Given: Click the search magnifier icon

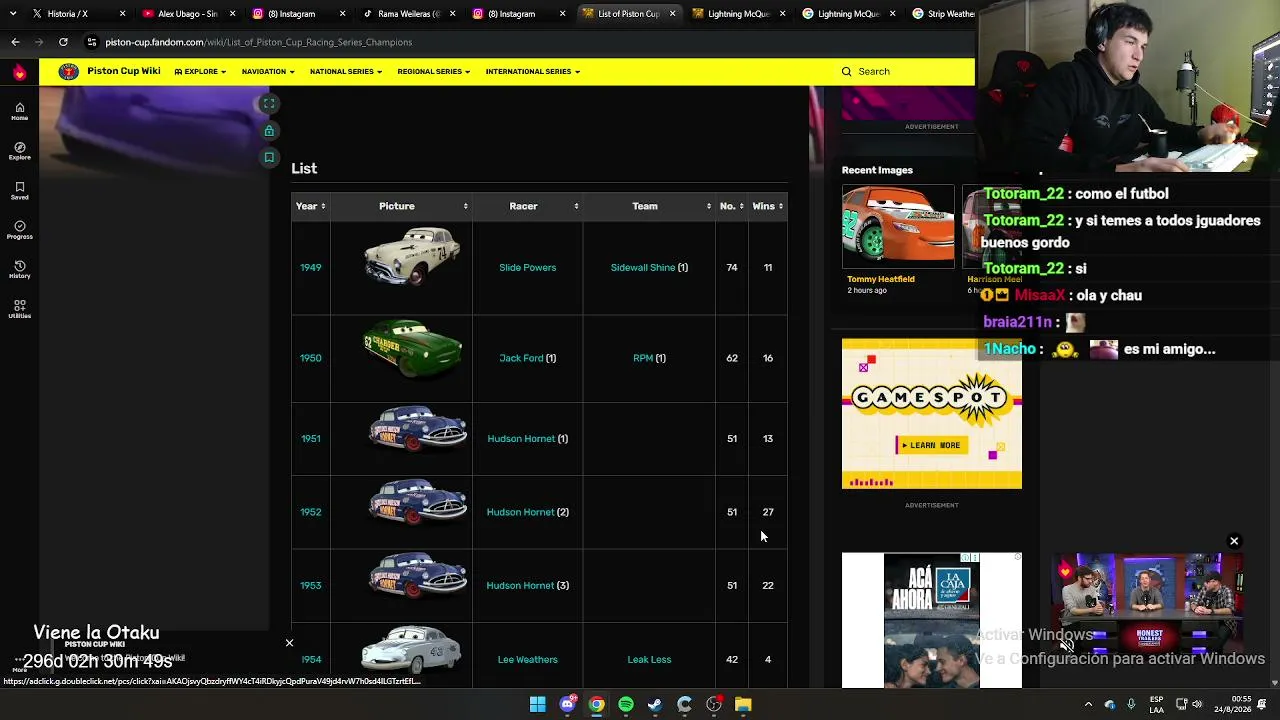Looking at the screenshot, I should [846, 71].
